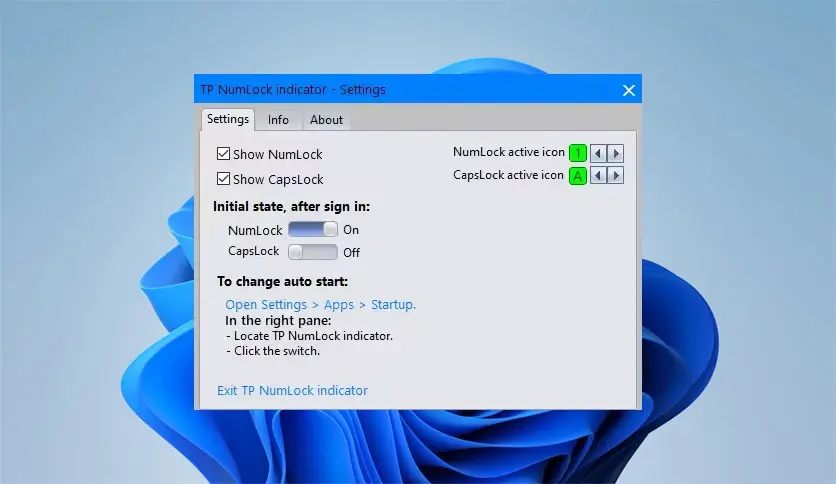Viewport: 836px width, 484px height.
Task: Click the '- Click the switch.' text
Action: tap(273, 351)
